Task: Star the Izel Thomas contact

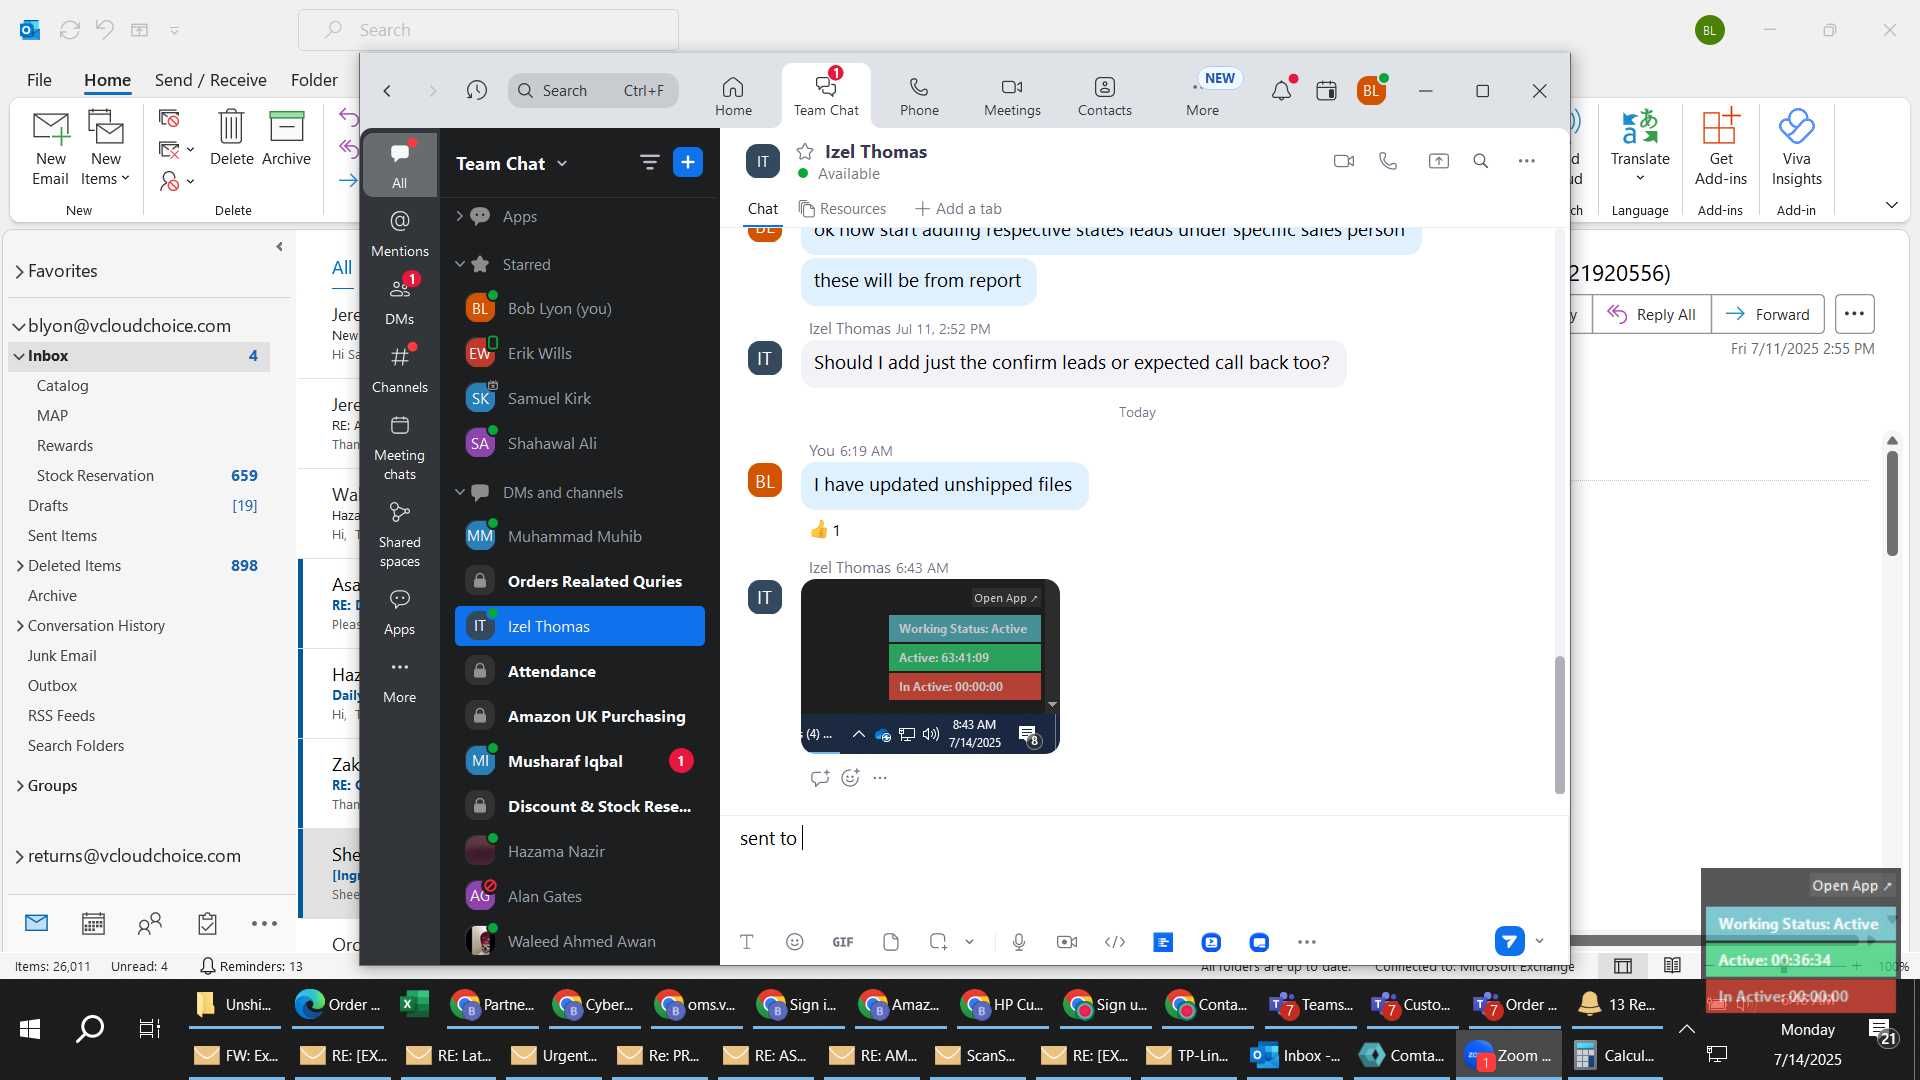Action: click(x=805, y=152)
